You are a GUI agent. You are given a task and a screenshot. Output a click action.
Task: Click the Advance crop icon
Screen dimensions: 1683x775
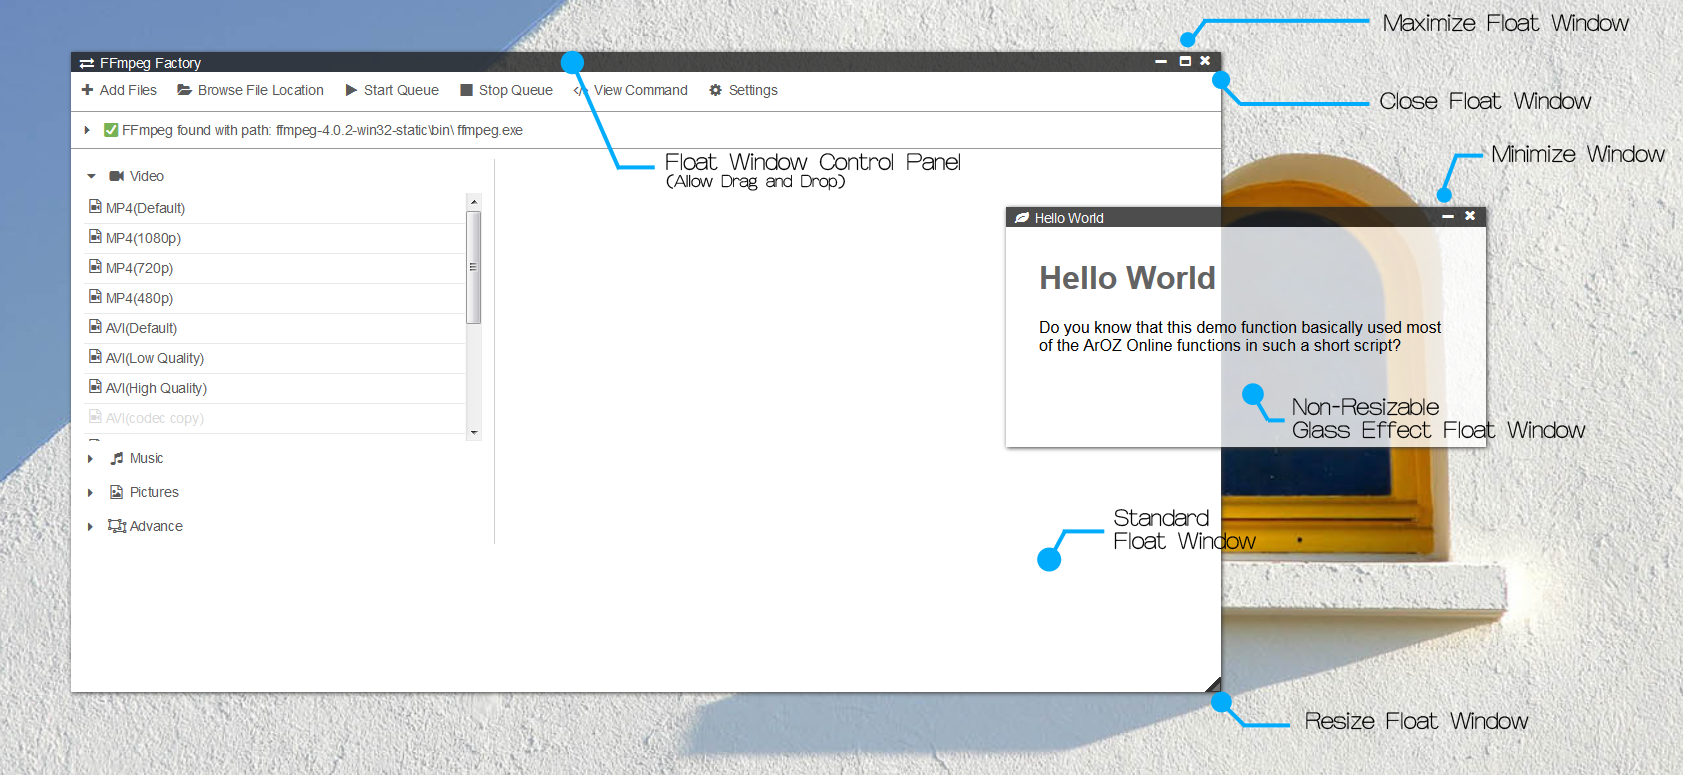pyautogui.click(x=117, y=526)
